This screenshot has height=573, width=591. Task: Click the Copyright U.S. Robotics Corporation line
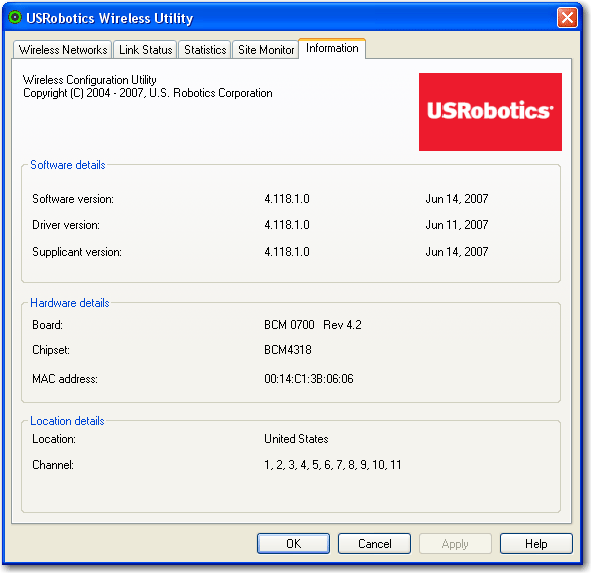tap(148, 93)
